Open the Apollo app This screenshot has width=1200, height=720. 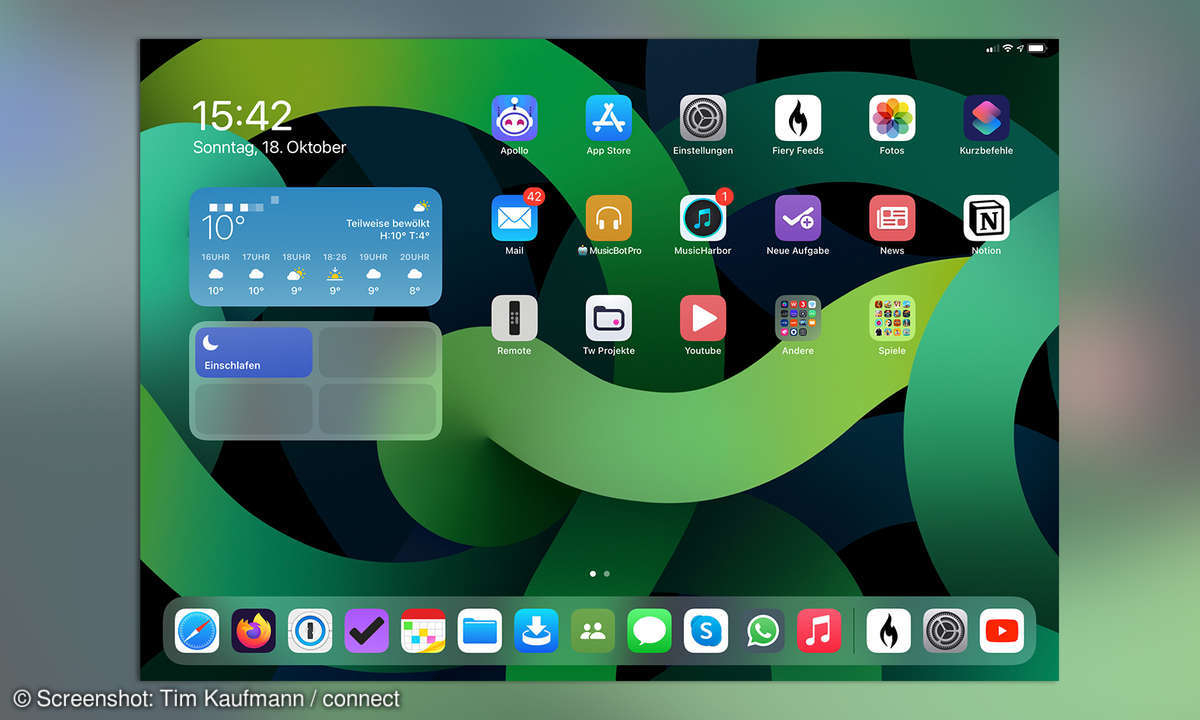(514, 118)
